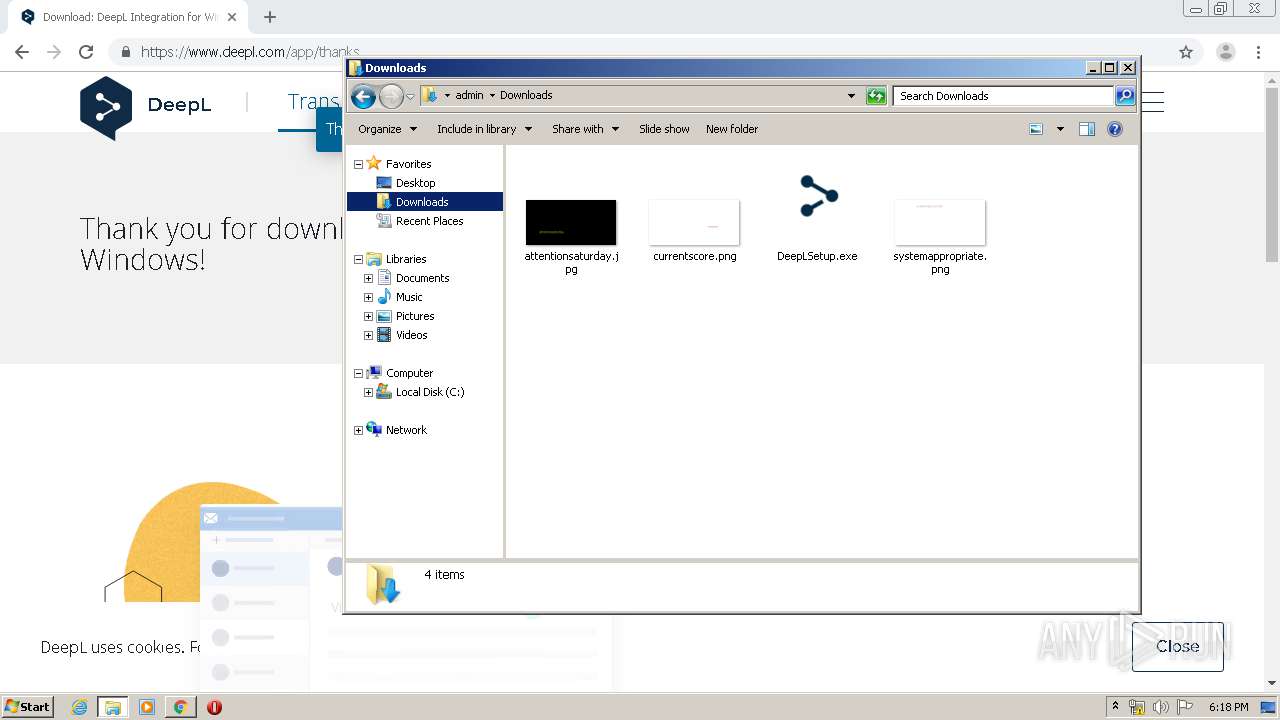Create a New folder
The image size is (1280, 720).
[732, 129]
